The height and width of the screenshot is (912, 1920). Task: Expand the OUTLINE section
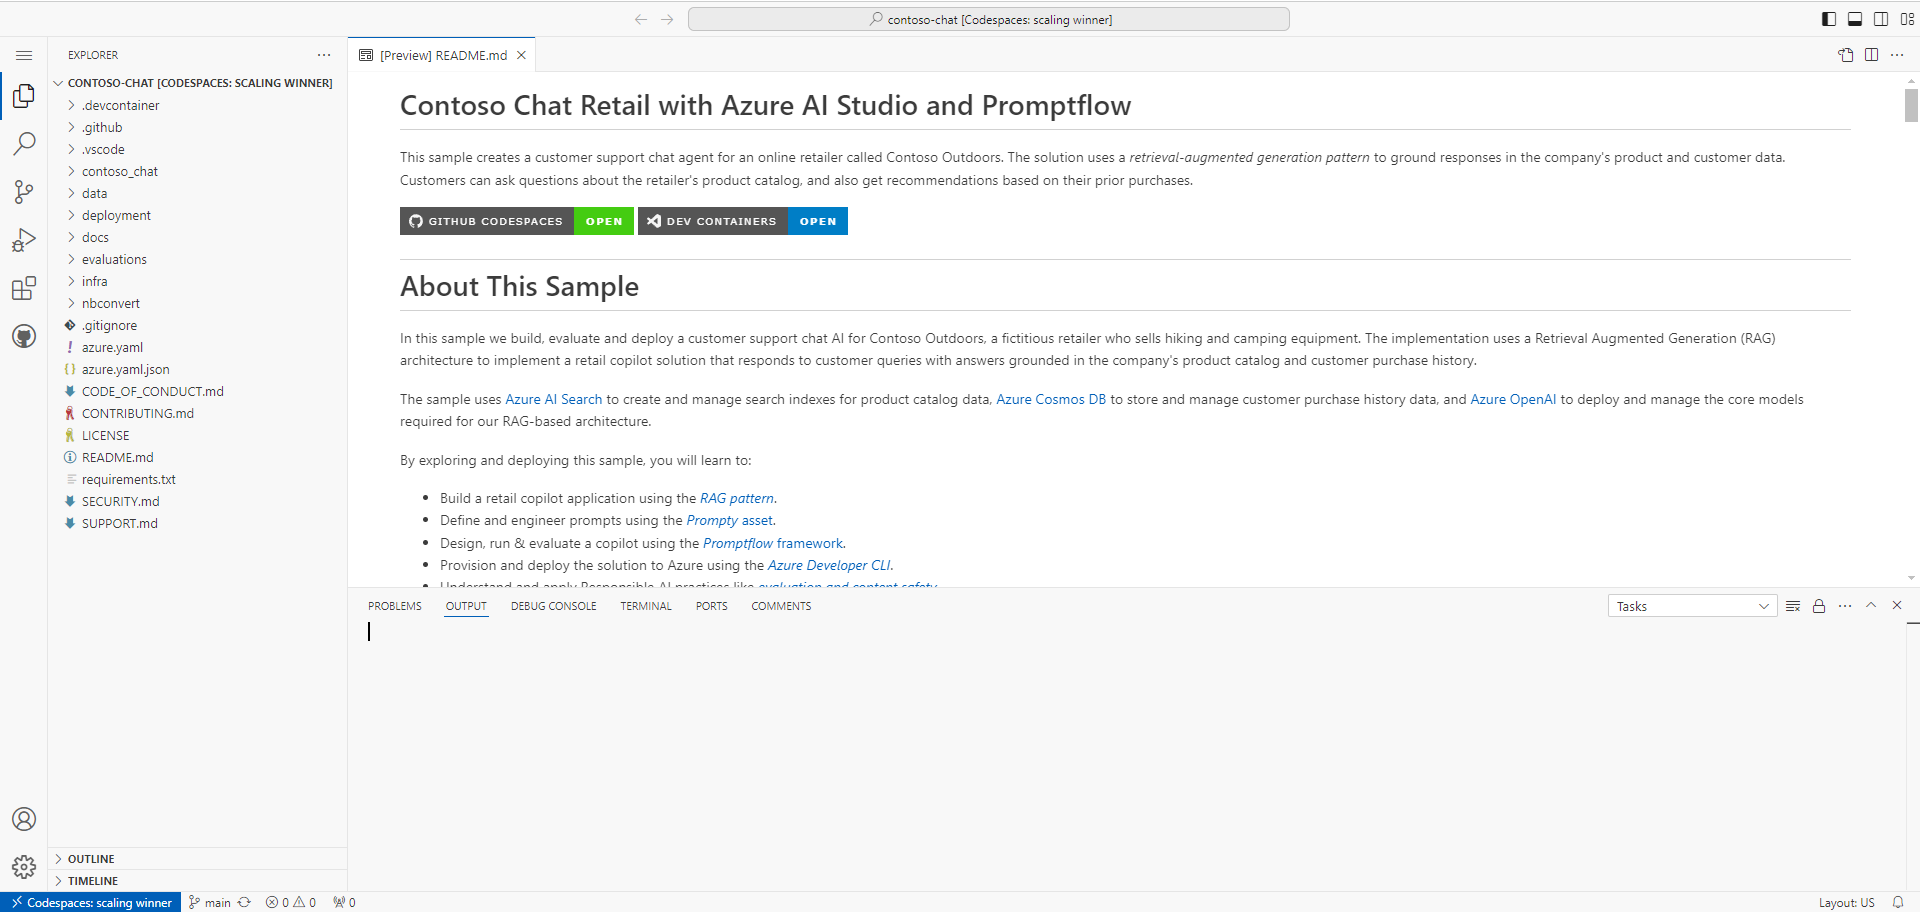tap(91, 859)
